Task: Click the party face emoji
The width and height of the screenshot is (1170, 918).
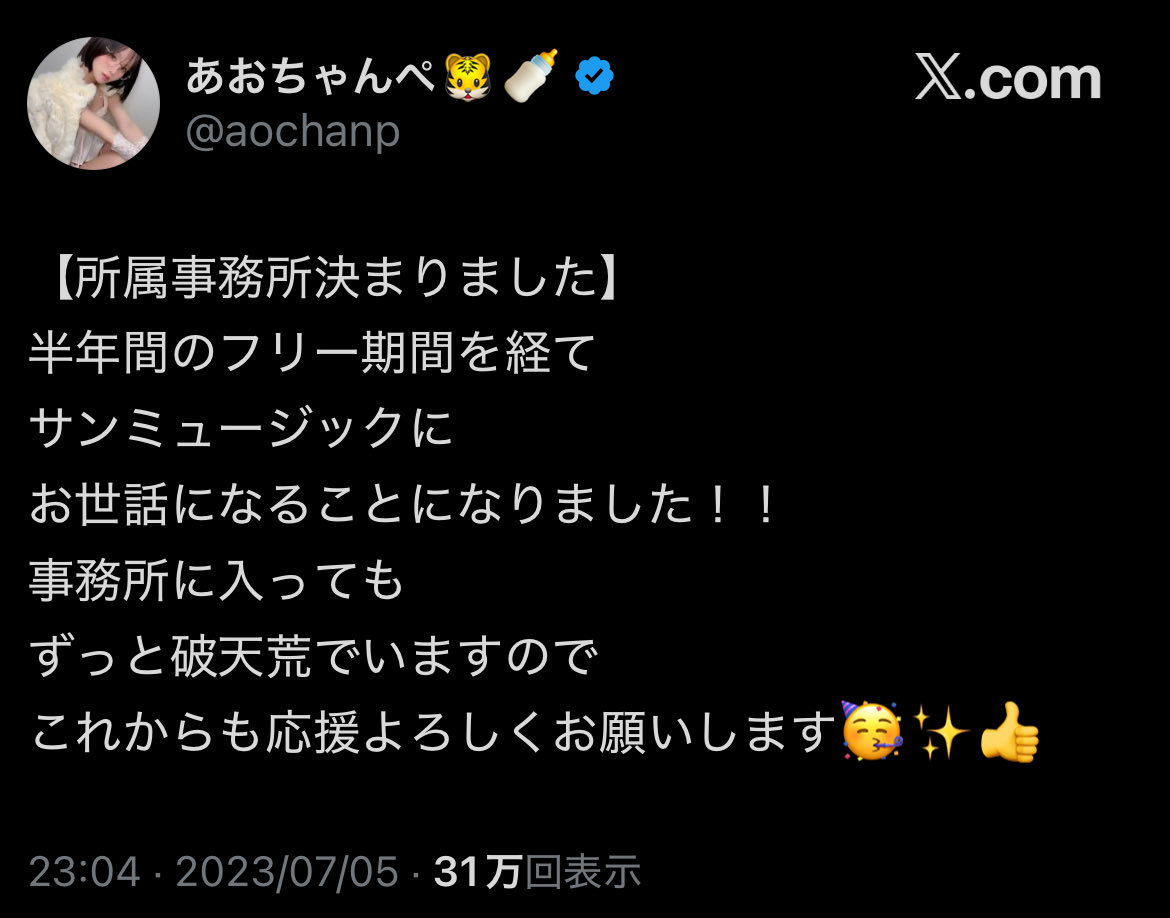Action: click(872, 731)
